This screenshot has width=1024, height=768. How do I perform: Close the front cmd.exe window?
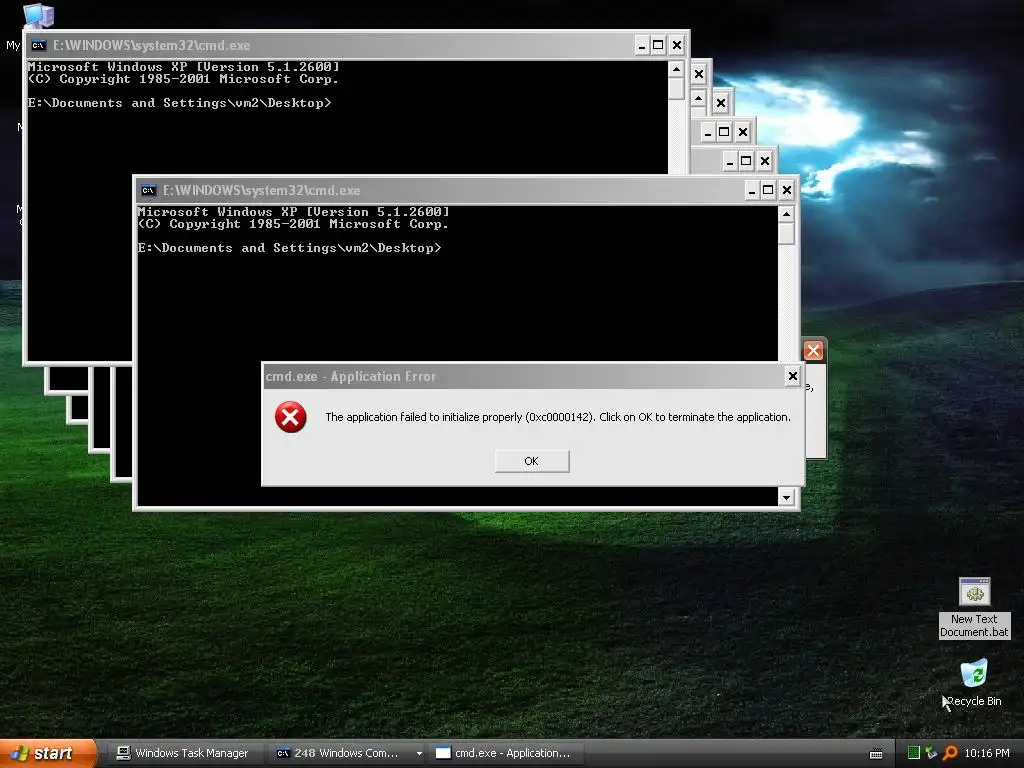coord(786,191)
